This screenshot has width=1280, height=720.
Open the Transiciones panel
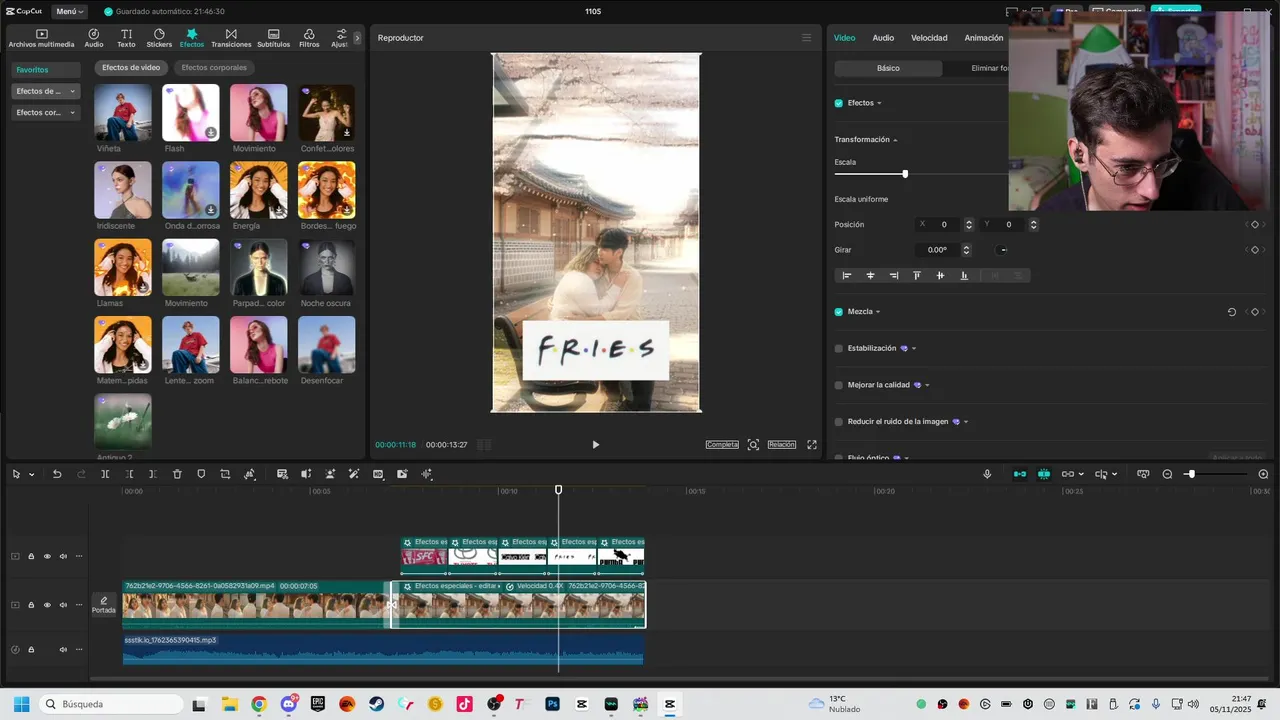(x=231, y=38)
